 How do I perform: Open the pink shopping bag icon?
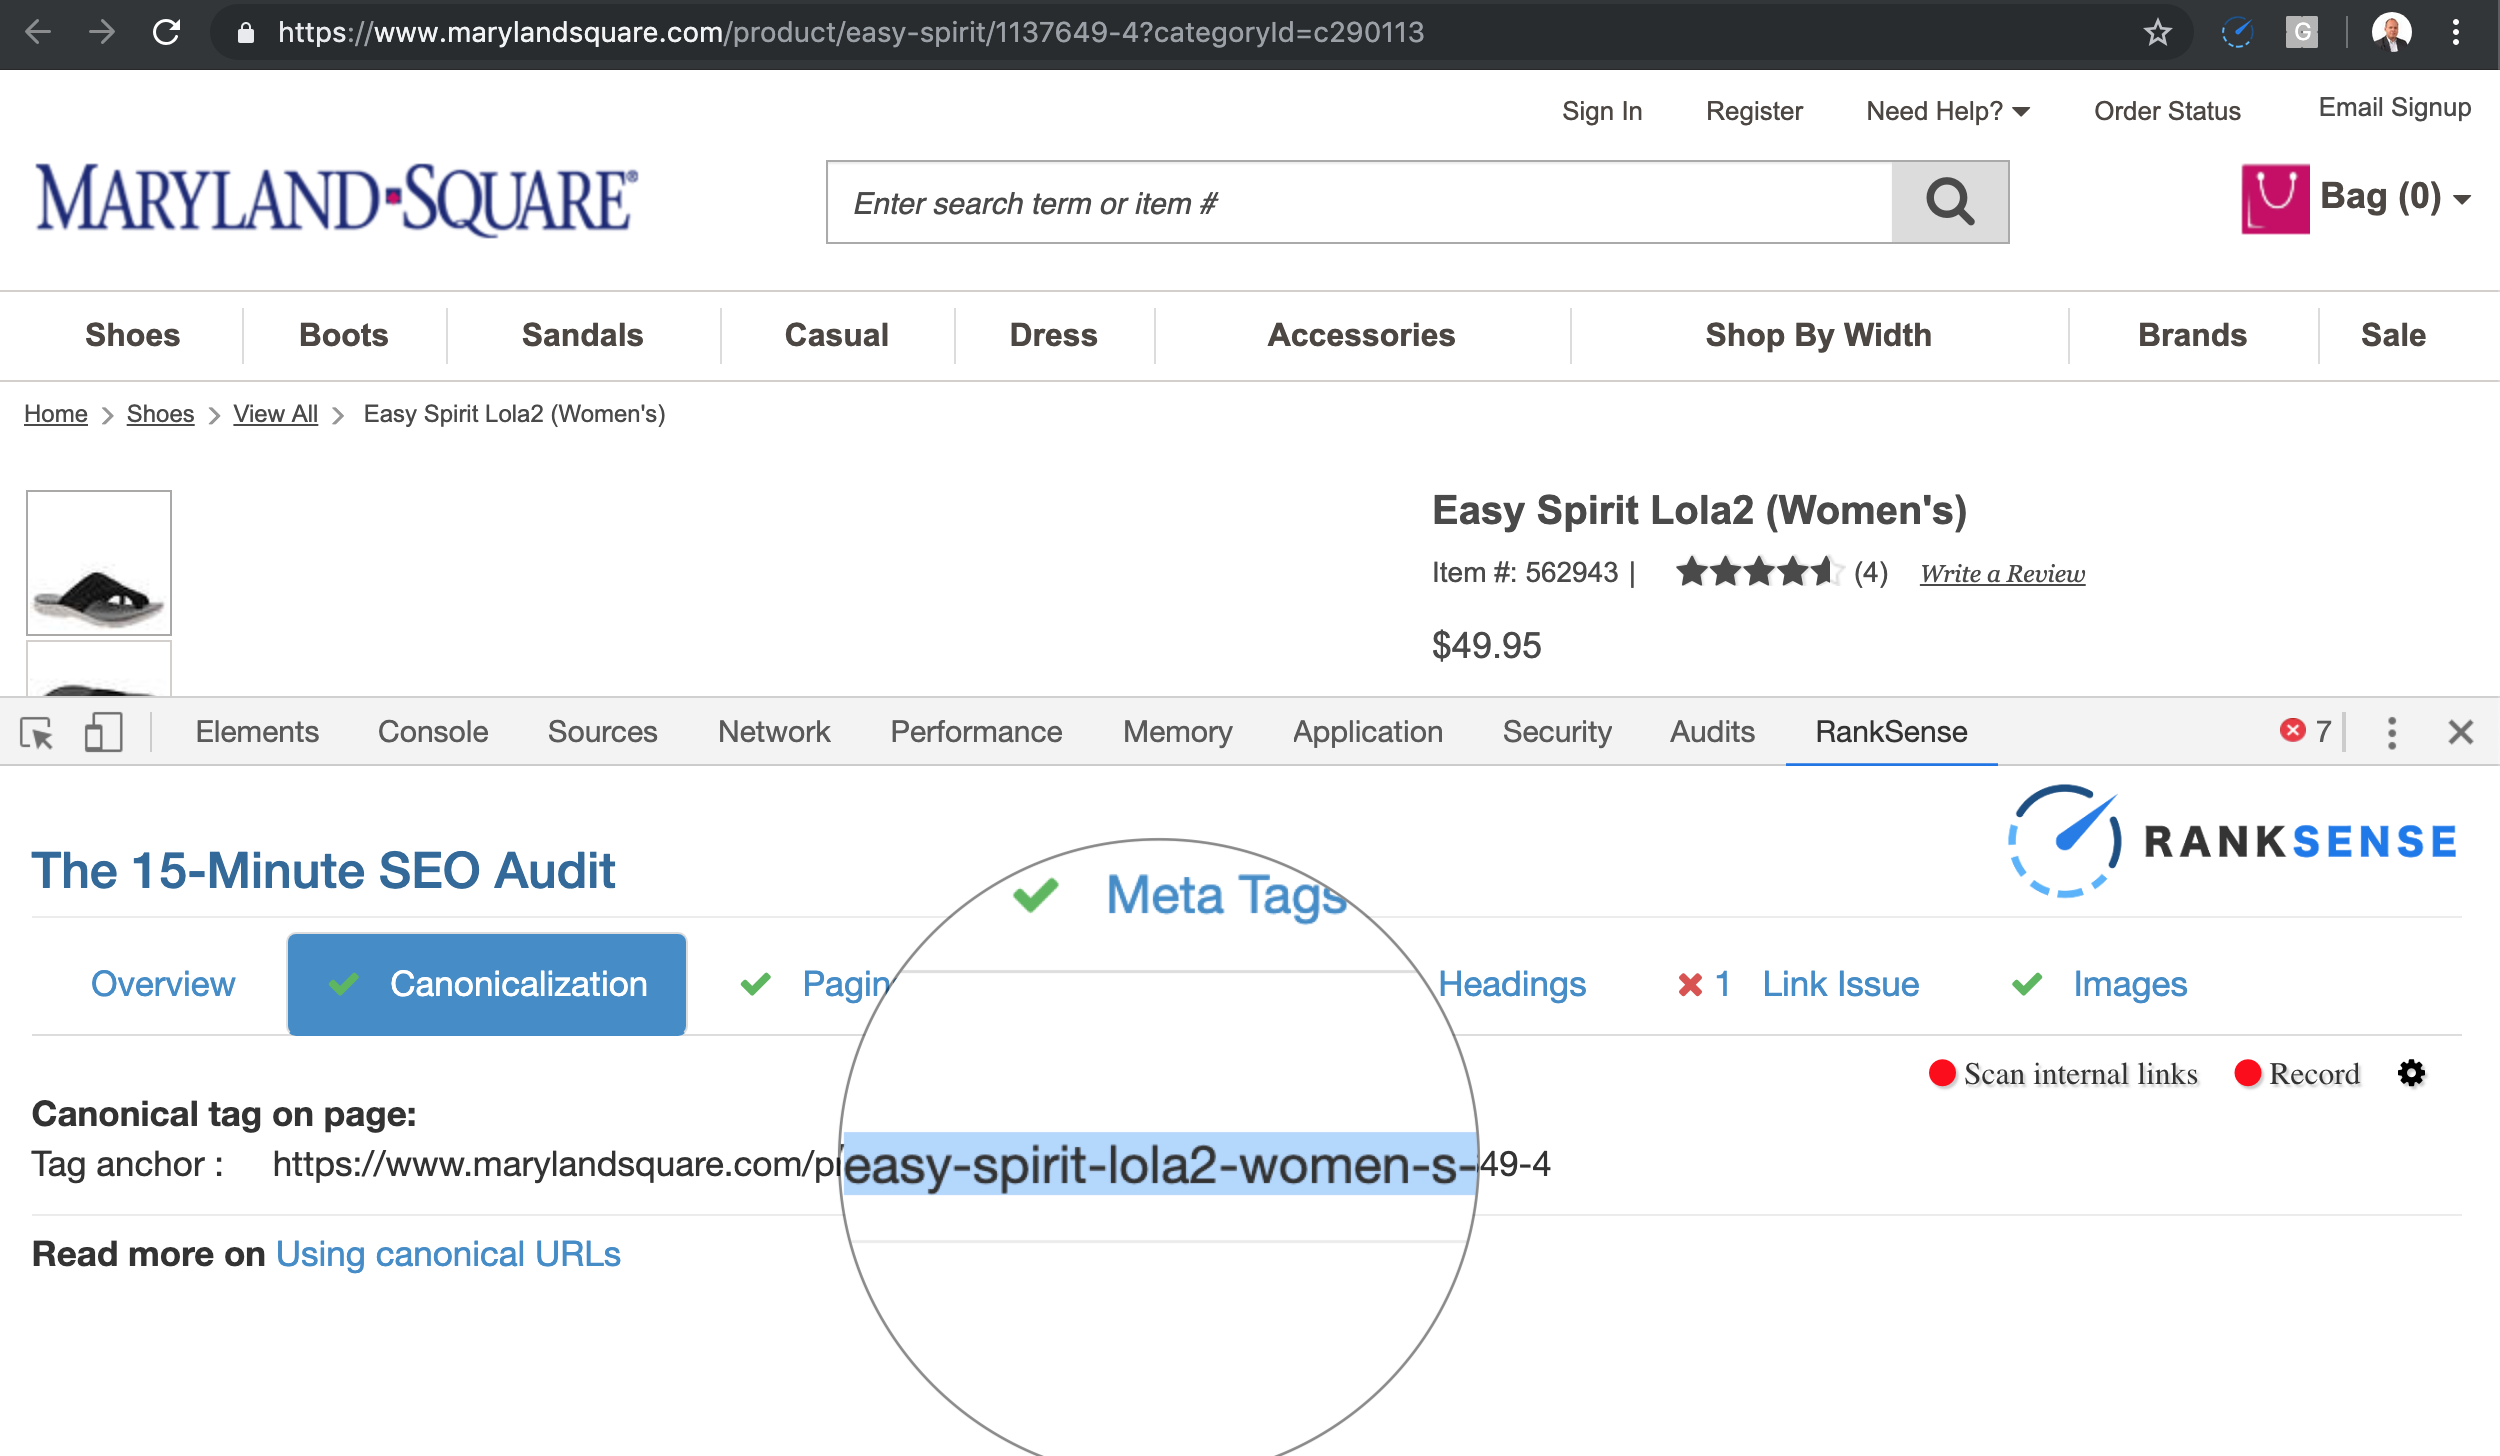[x=2275, y=199]
